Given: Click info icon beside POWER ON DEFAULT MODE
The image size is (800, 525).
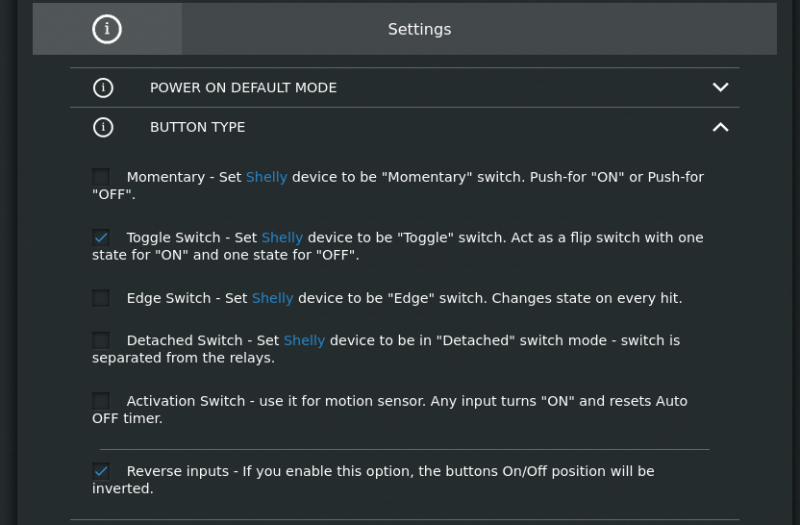Looking at the screenshot, I should pos(103,88).
